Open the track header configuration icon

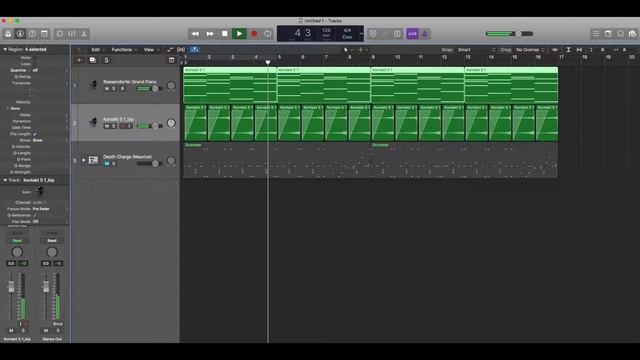[x=171, y=60]
